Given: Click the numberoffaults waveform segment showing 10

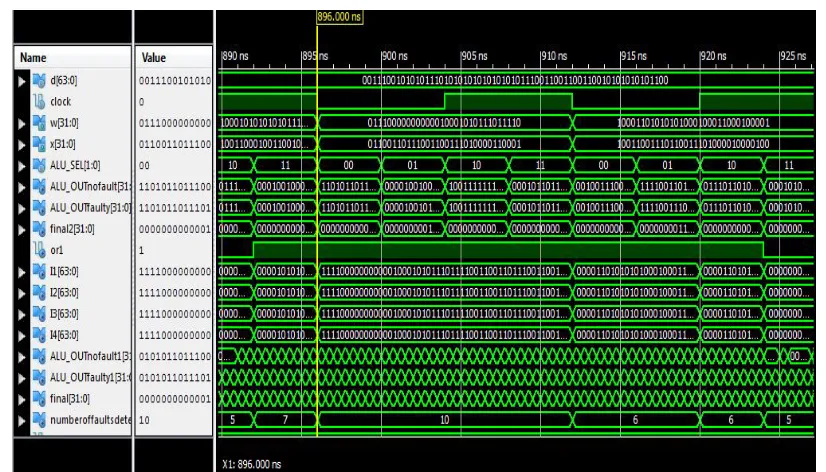Looking at the screenshot, I should click(445, 420).
